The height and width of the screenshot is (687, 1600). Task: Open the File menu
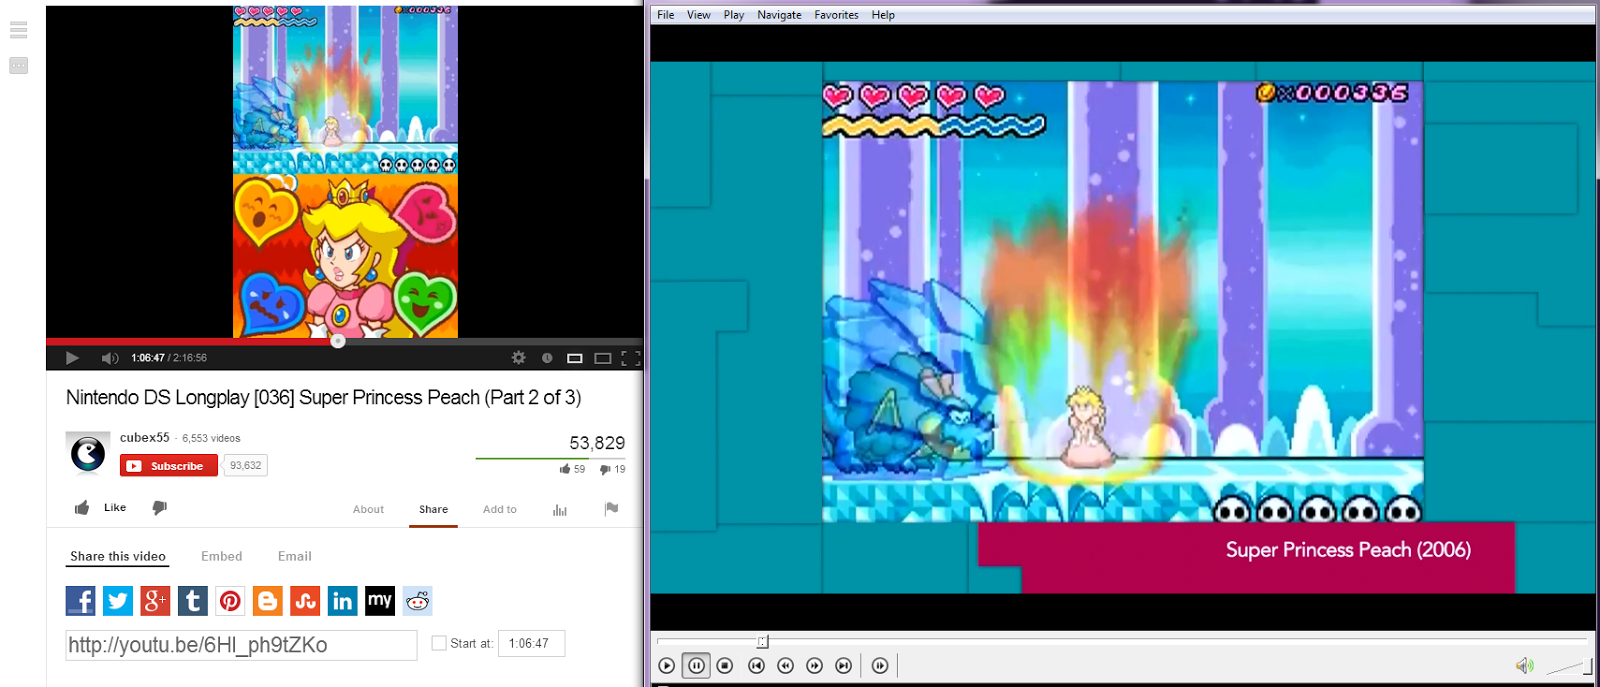pos(666,15)
